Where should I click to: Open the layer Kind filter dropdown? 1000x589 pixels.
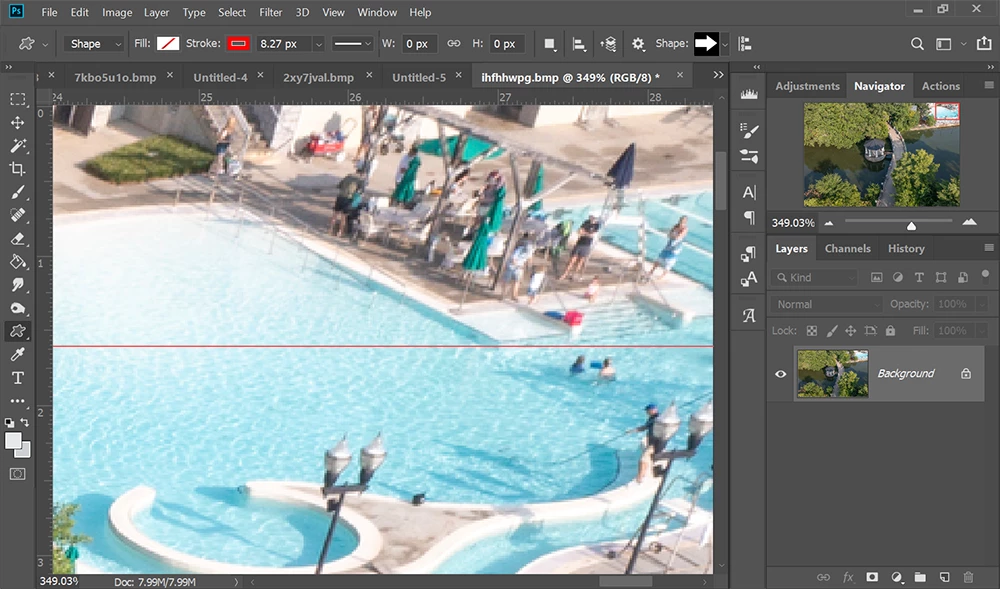coord(814,277)
